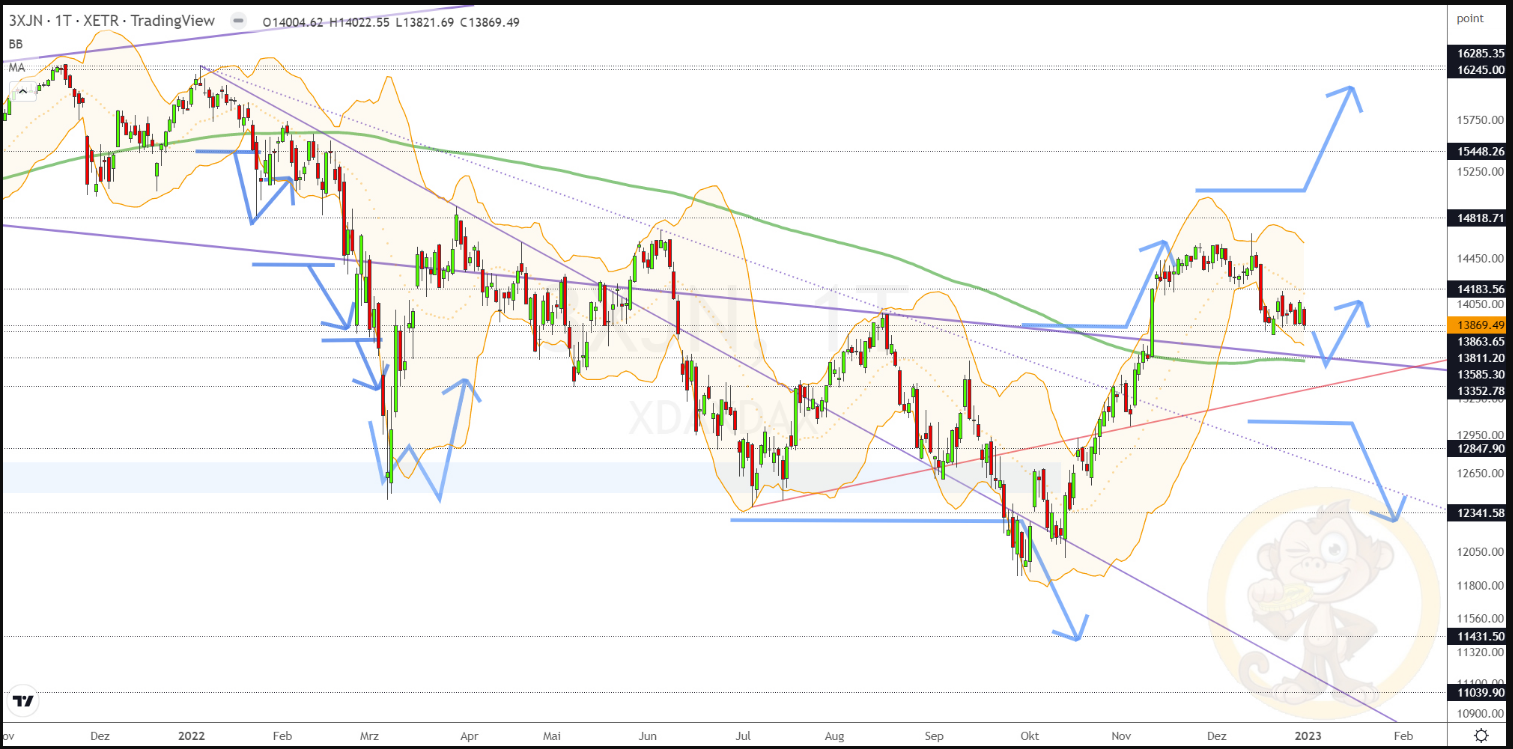The height and width of the screenshot is (749, 1513).
Task: Click the TradingView logo icon
Action: point(24,701)
